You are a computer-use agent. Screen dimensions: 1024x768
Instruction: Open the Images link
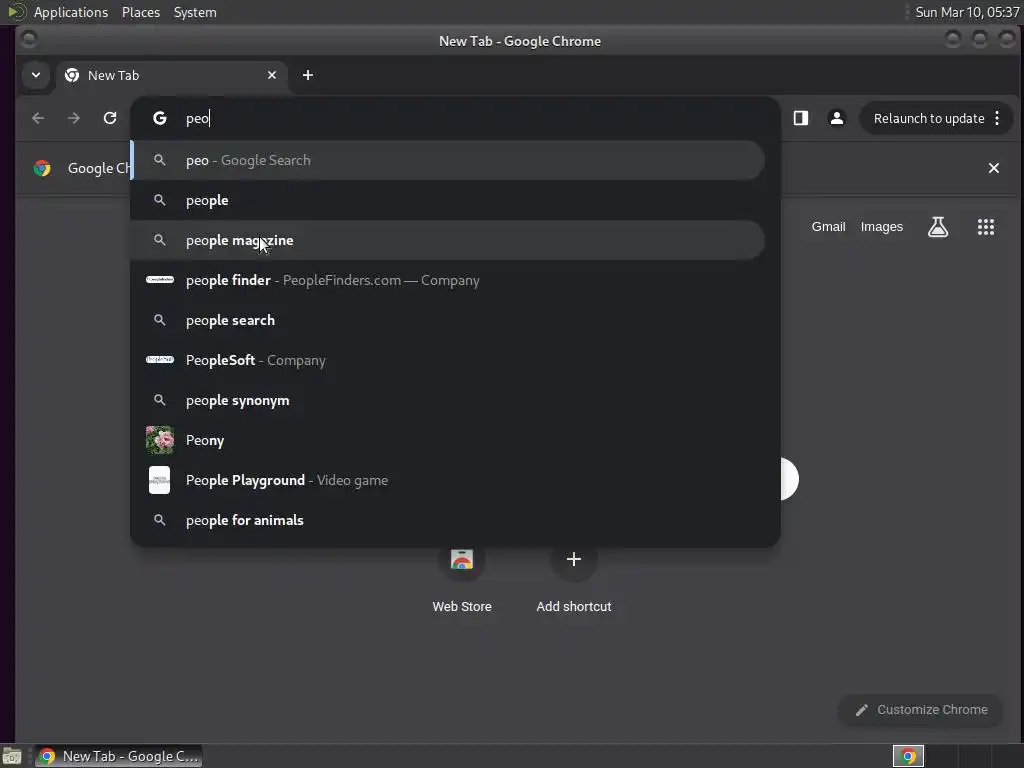pos(882,227)
